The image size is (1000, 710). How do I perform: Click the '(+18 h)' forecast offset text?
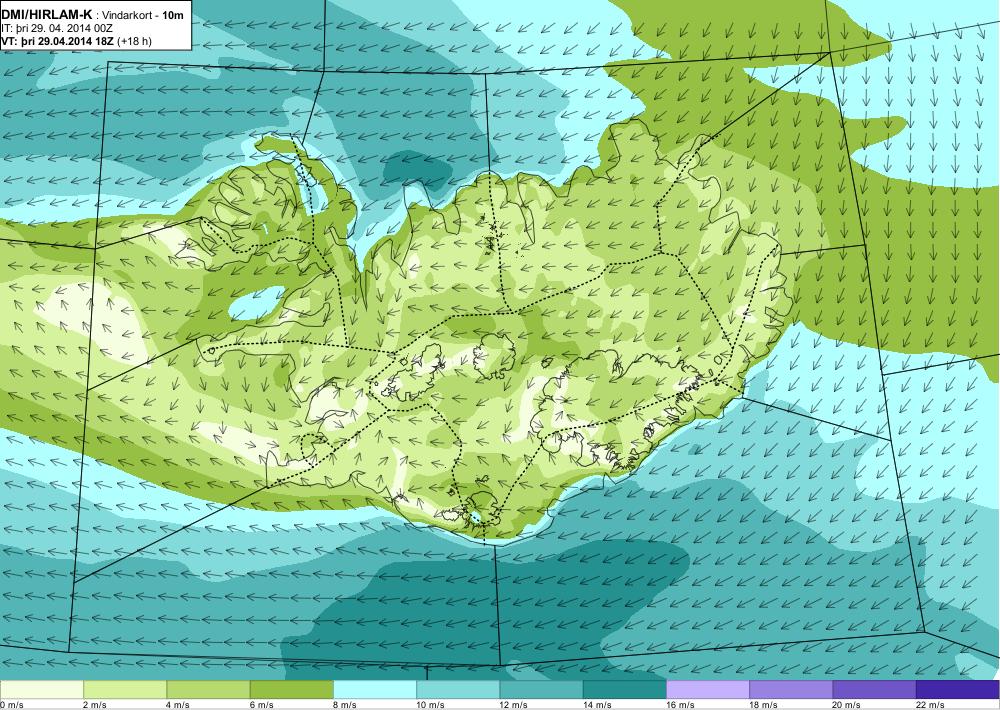click(133, 41)
